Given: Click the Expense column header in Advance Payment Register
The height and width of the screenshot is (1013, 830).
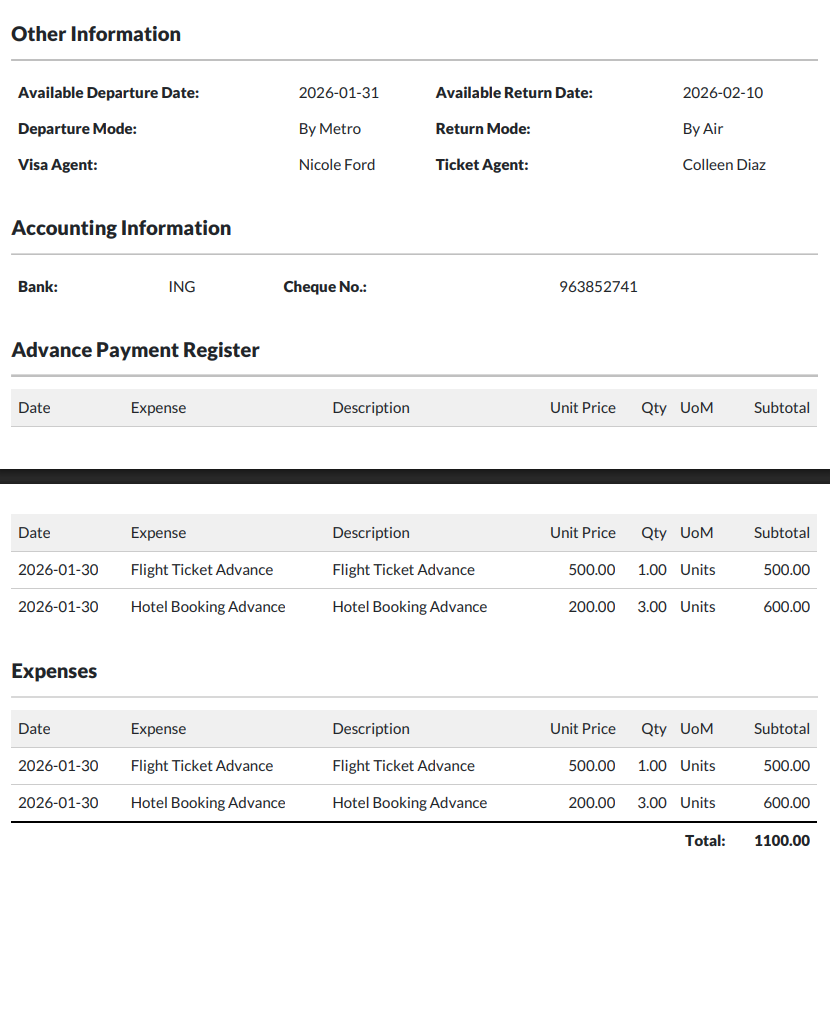Looking at the screenshot, I should [x=158, y=408].
